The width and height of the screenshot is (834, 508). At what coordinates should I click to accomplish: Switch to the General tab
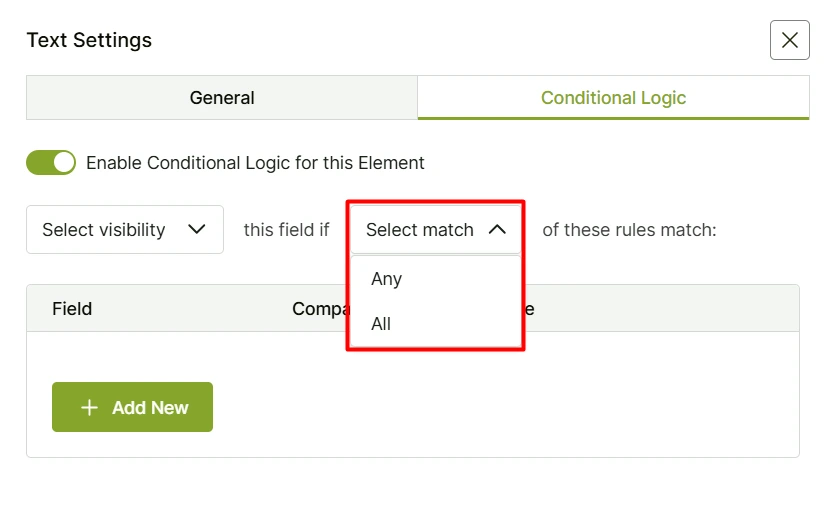click(221, 98)
